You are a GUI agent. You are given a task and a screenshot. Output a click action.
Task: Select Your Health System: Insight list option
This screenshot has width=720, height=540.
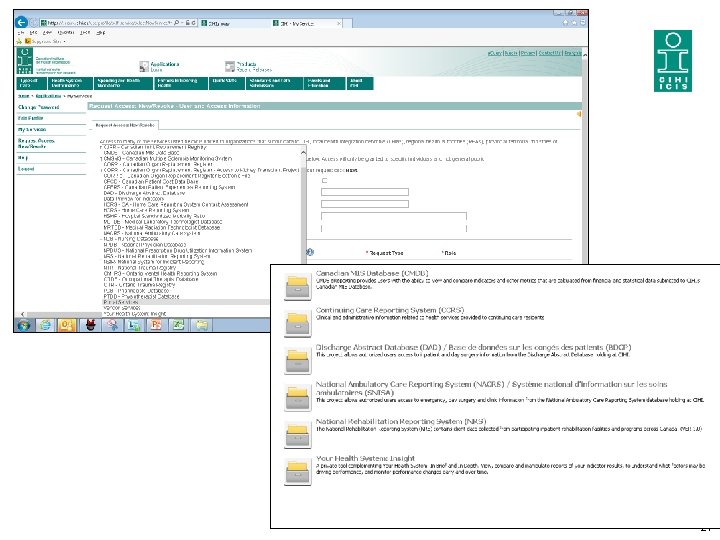point(135,314)
